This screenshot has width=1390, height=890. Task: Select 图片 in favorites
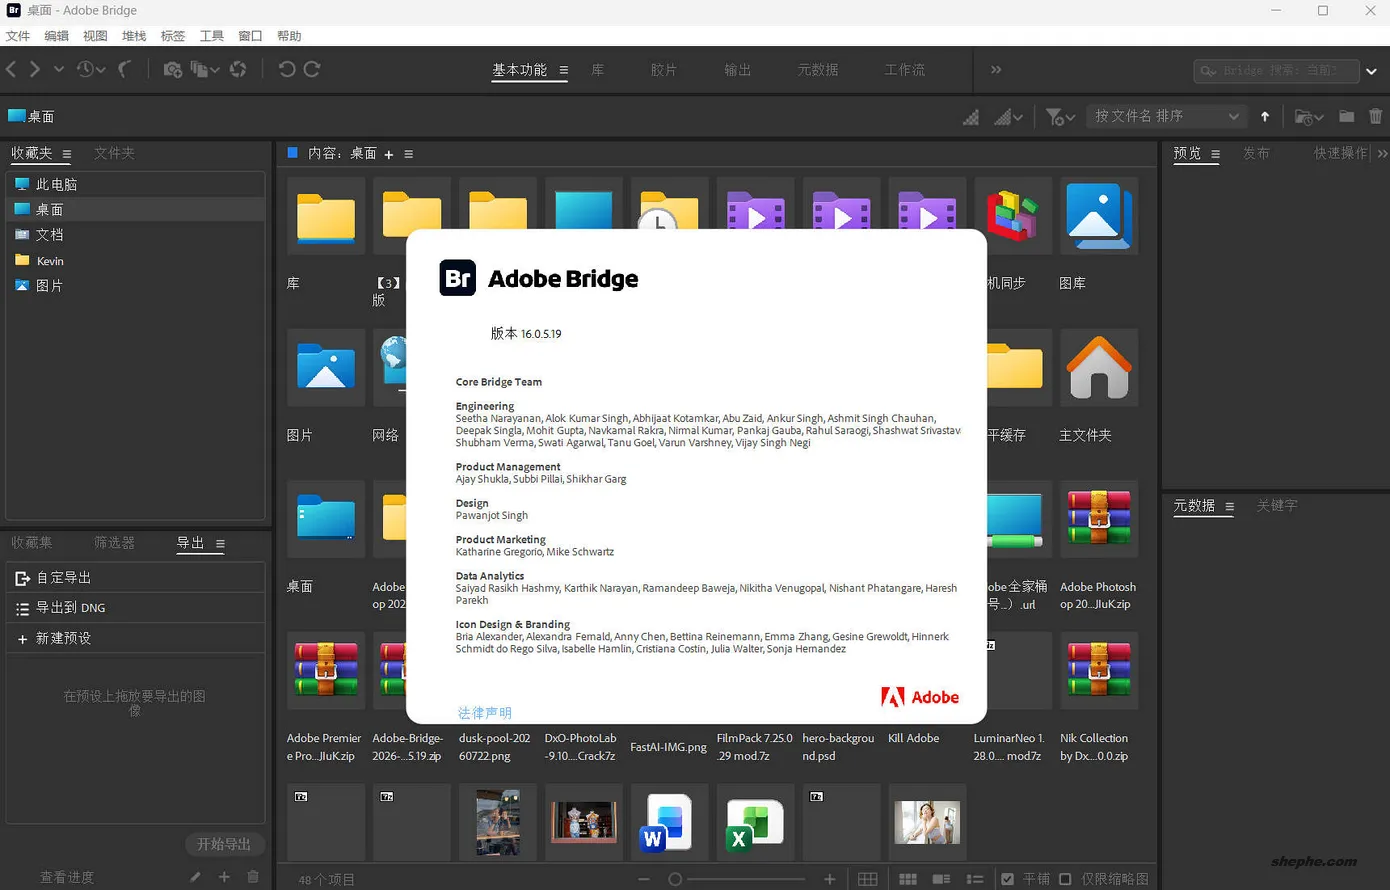tap(135, 285)
